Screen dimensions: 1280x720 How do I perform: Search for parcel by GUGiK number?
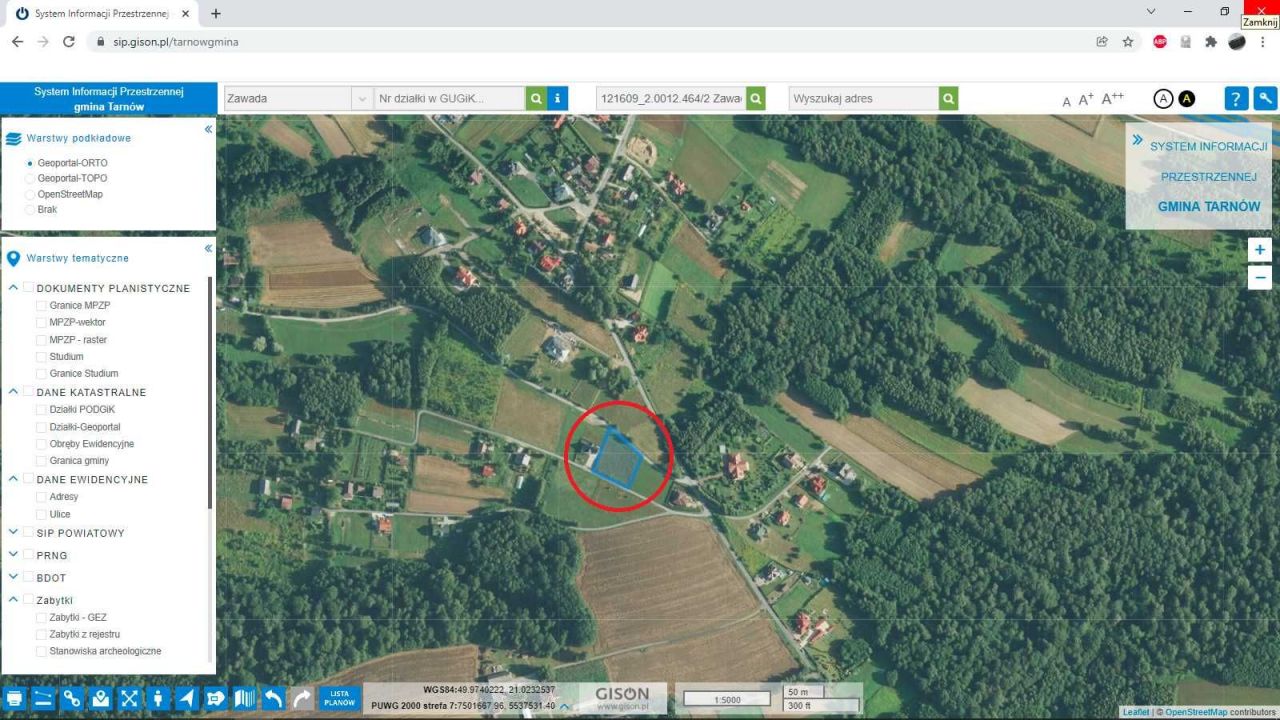(536, 98)
